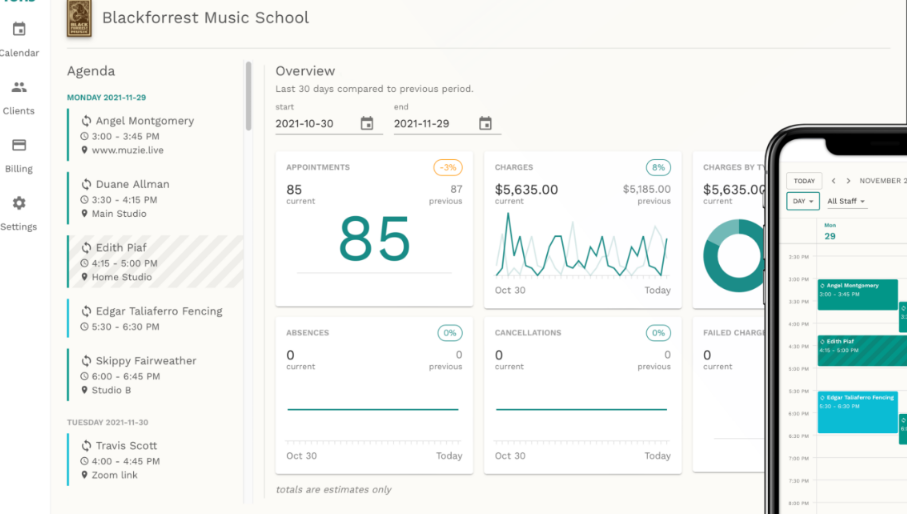Open the All Staff dropdown on phone

pos(846,201)
